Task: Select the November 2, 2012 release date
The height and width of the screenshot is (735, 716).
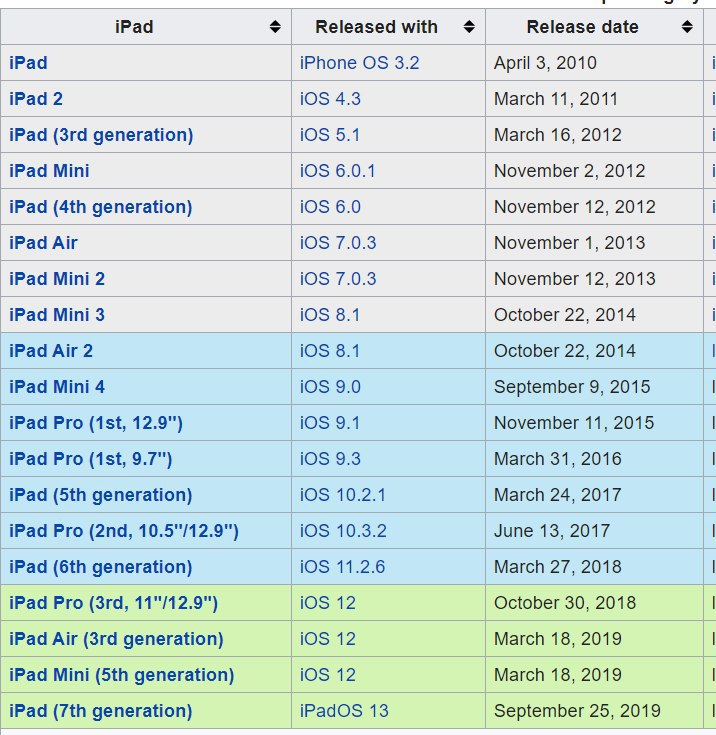Action: click(570, 171)
